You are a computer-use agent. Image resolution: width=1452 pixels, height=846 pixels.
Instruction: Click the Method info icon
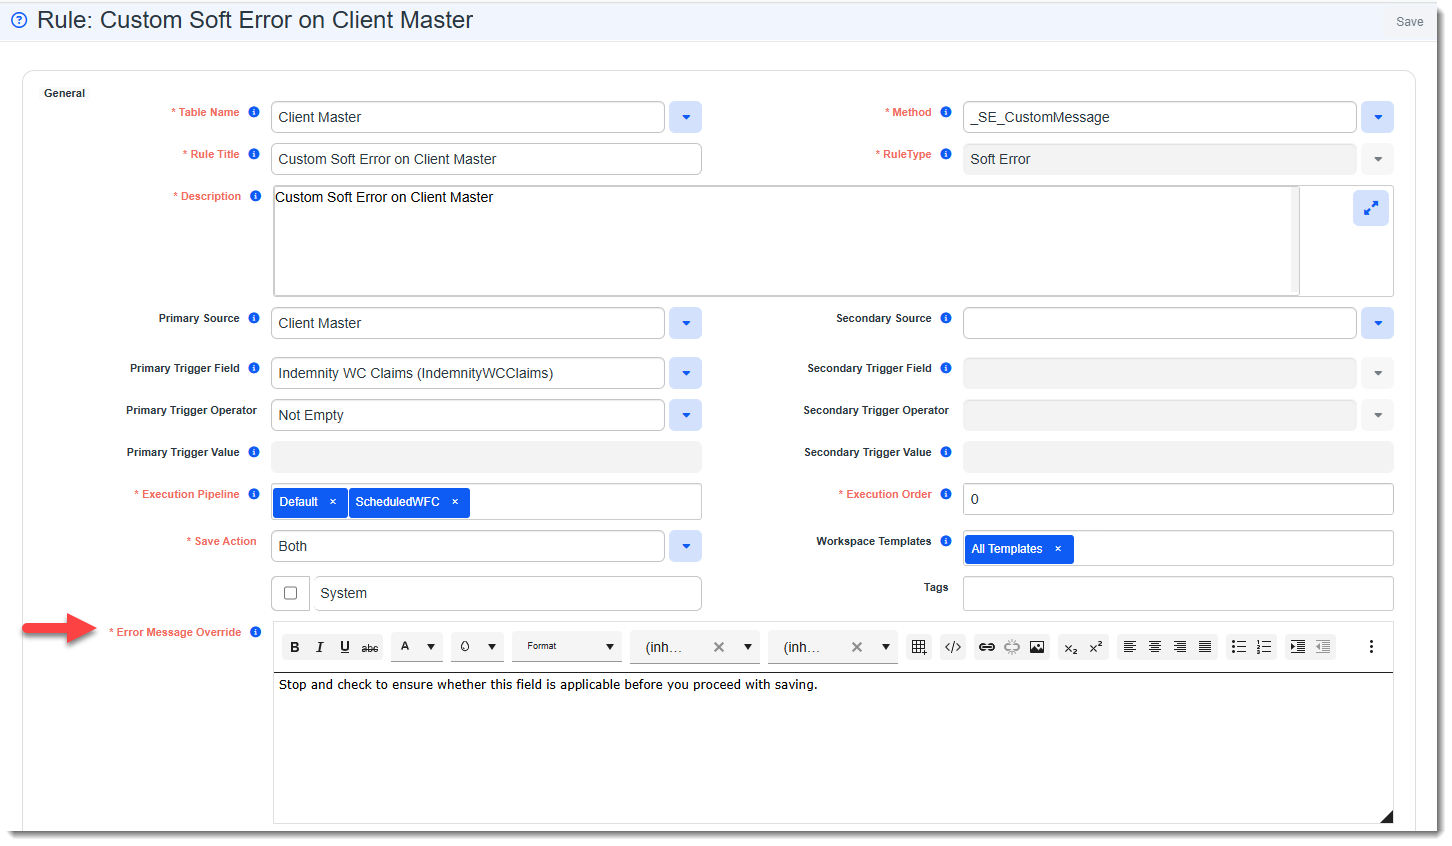click(946, 112)
